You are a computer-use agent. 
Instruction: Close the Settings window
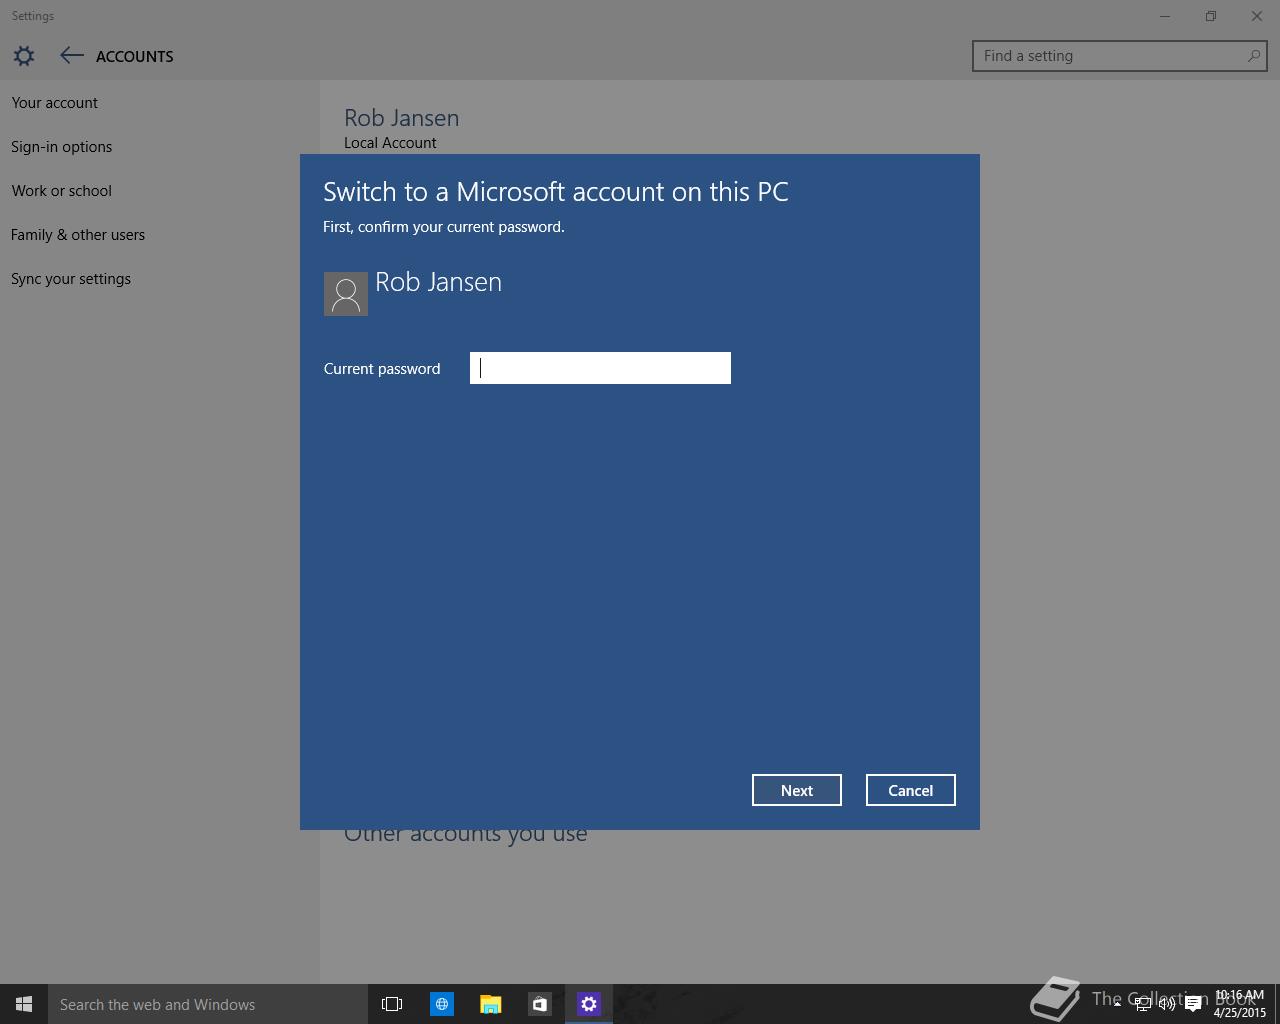coord(1257,16)
